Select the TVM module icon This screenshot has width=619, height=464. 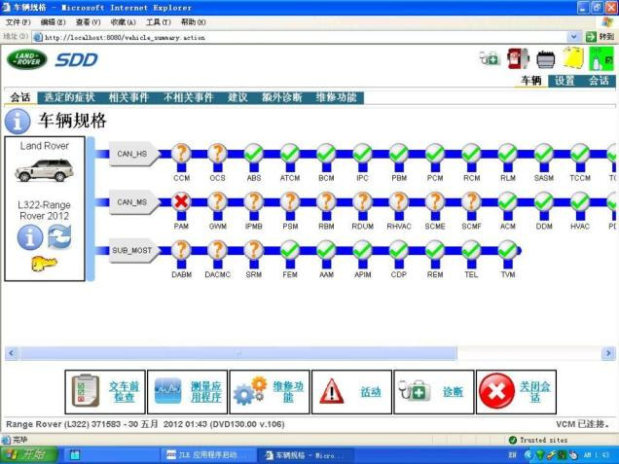coord(508,250)
